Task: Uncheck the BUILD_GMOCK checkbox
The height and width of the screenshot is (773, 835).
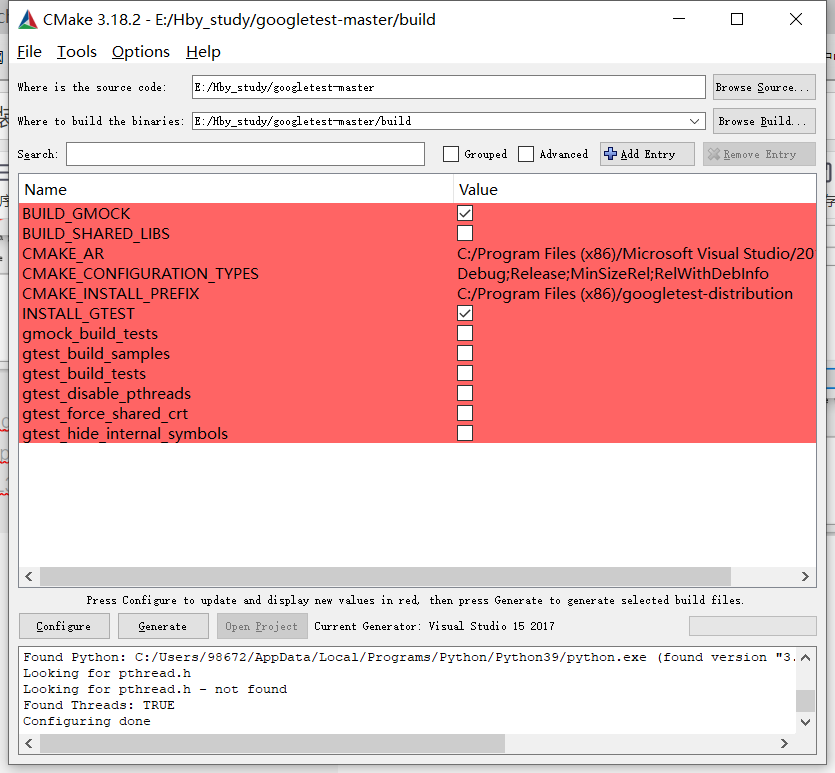Action: (x=464, y=213)
